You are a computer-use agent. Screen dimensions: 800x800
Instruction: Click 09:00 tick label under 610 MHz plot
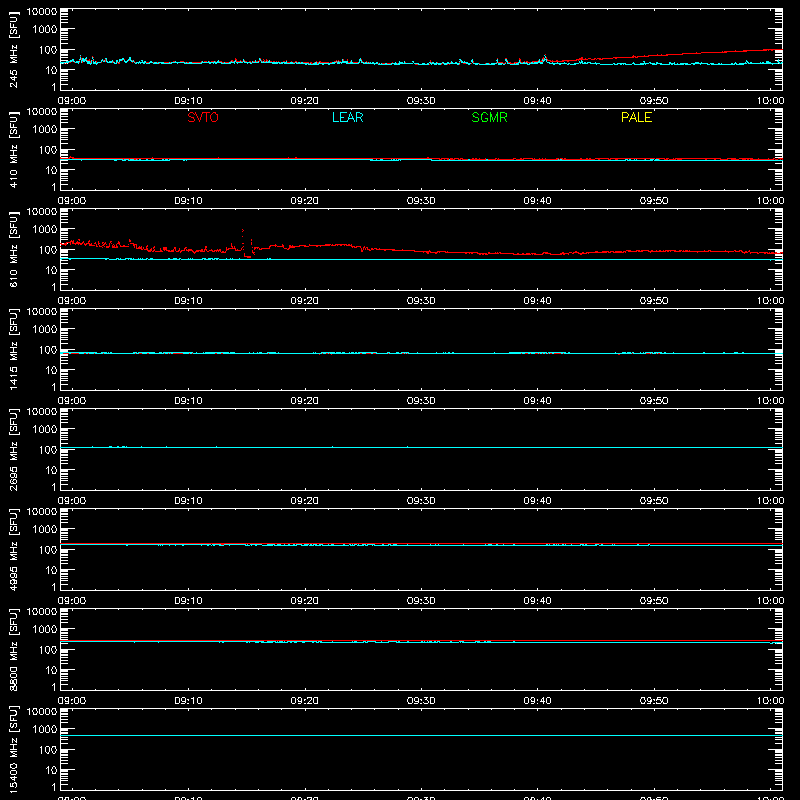pyautogui.click(x=72, y=301)
